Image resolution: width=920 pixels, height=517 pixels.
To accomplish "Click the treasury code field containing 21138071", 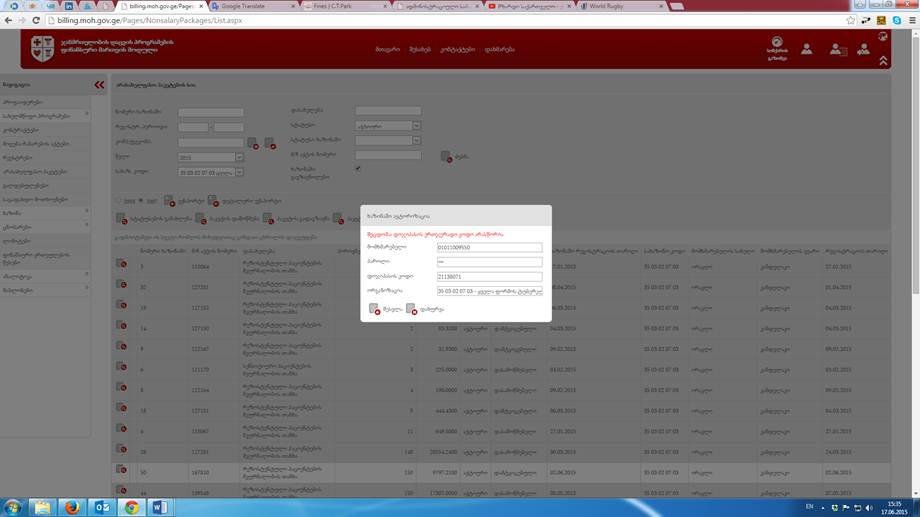I will click(x=489, y=277).
